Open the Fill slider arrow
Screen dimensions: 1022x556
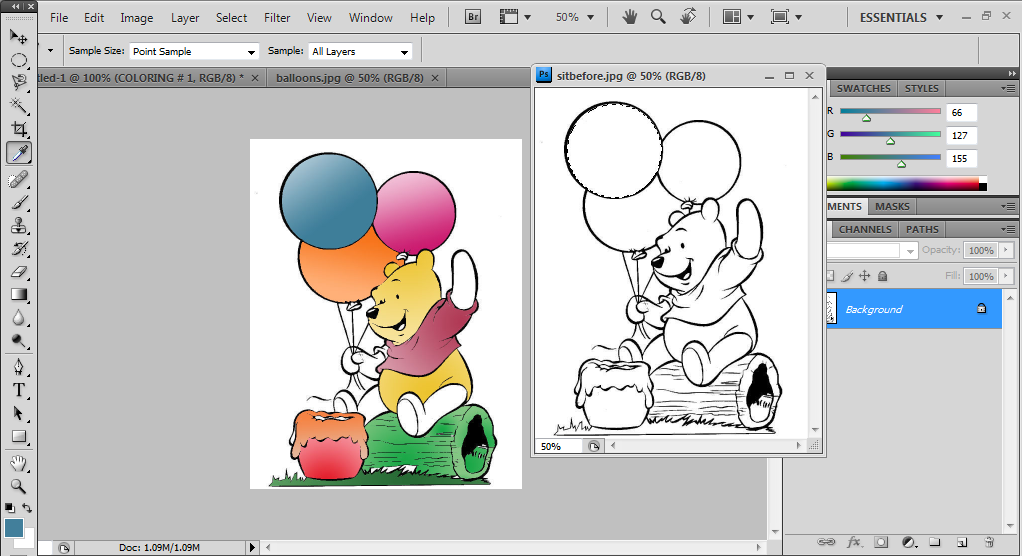tap(1006, 276)
